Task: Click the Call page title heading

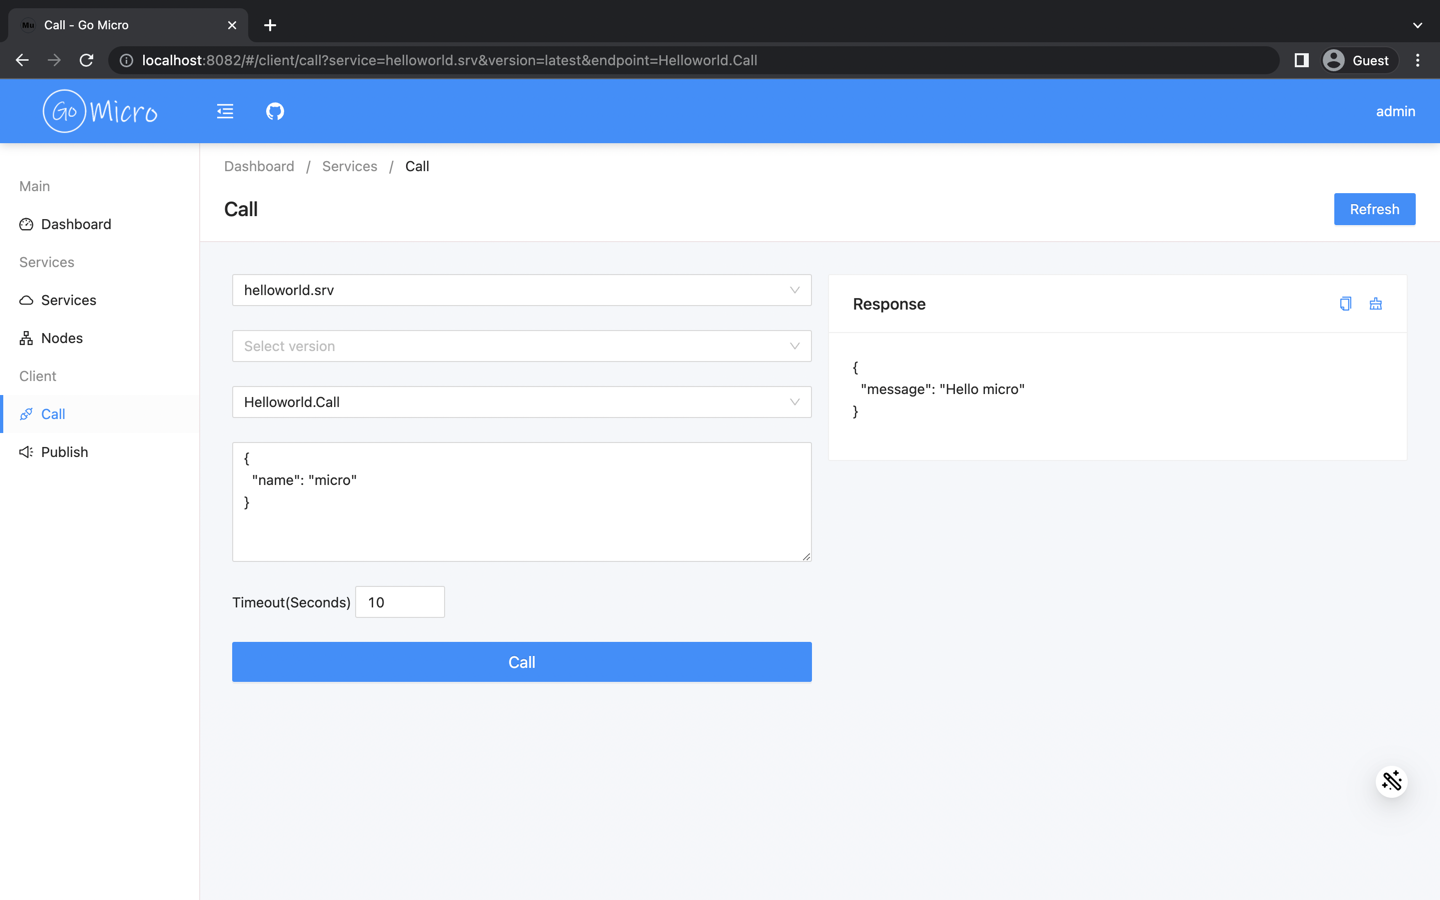Action: tap(241, 209)
